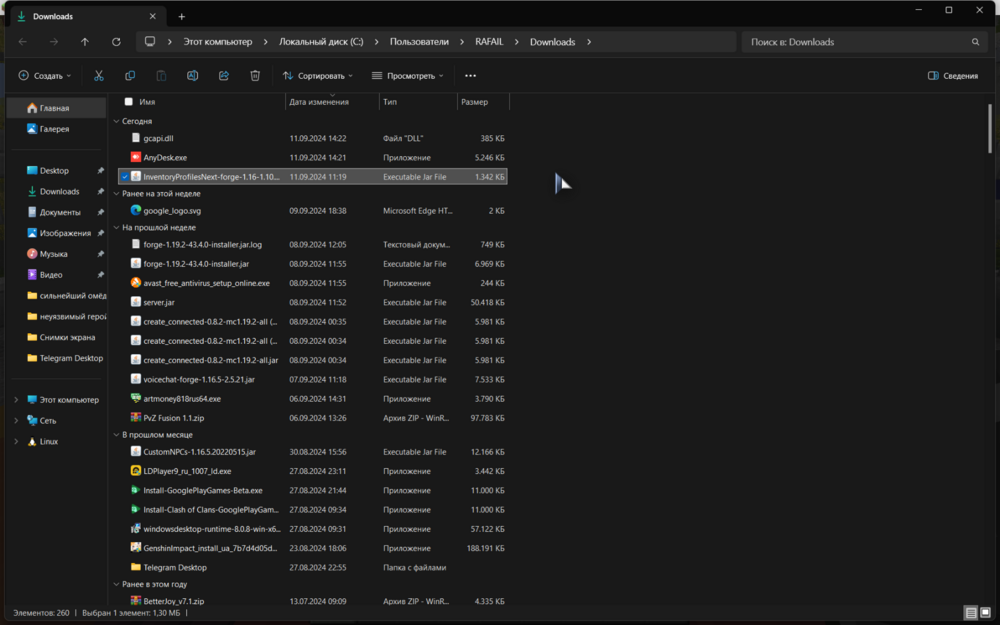1000x625 pixels.
Task: Select voicechat-forge-1.16.5-2.5.21.jar file
Action: coord(313,379)
